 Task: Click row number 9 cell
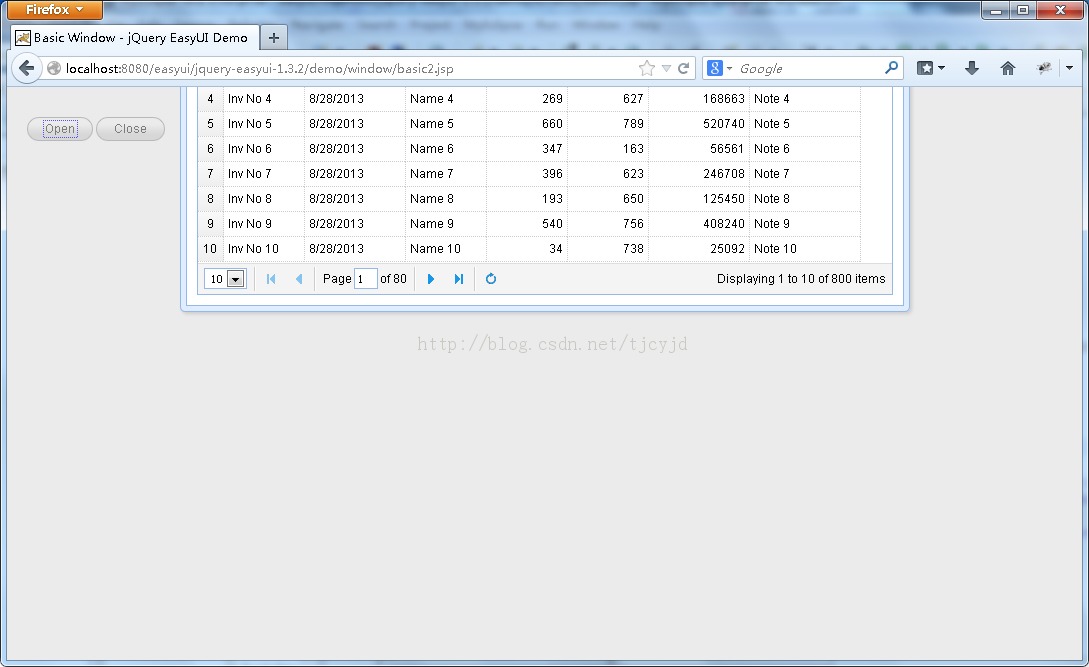210,224
